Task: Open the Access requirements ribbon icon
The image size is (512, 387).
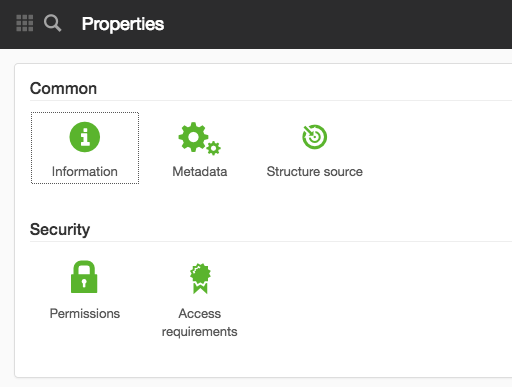Action: [x=200, y=278]
